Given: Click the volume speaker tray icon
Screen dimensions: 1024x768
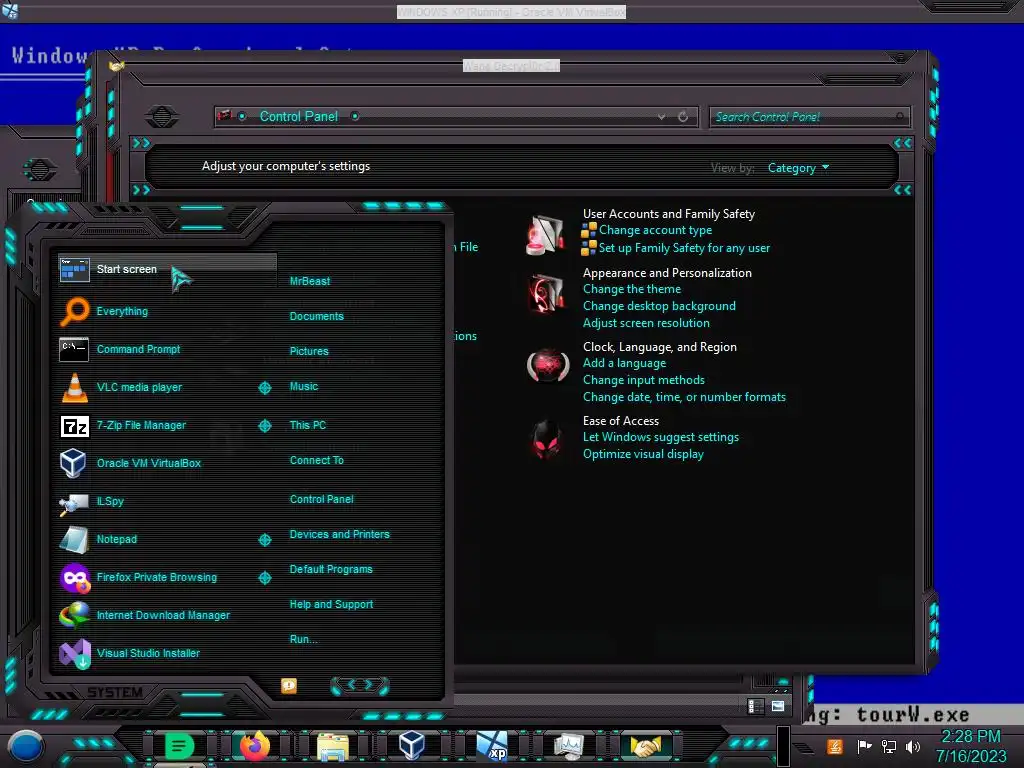Looking at the screenshot, I should [x=913, y=746].
